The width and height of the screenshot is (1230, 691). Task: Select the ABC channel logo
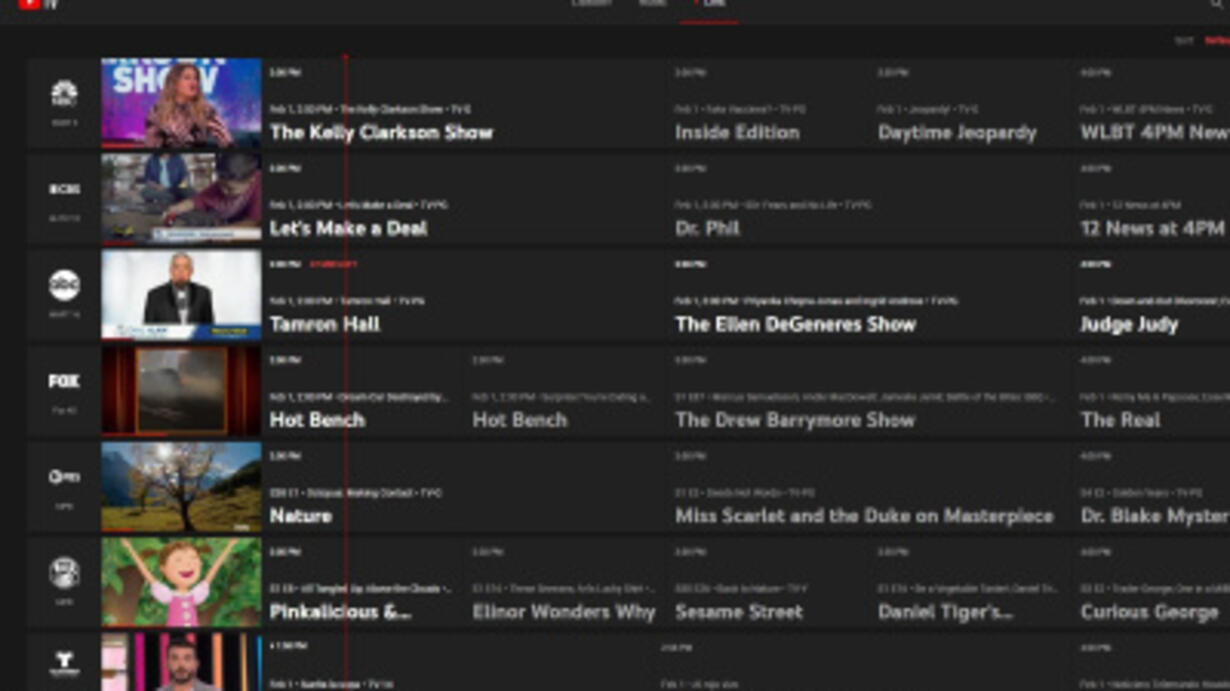pyautogui.click(x=64, y=286)
